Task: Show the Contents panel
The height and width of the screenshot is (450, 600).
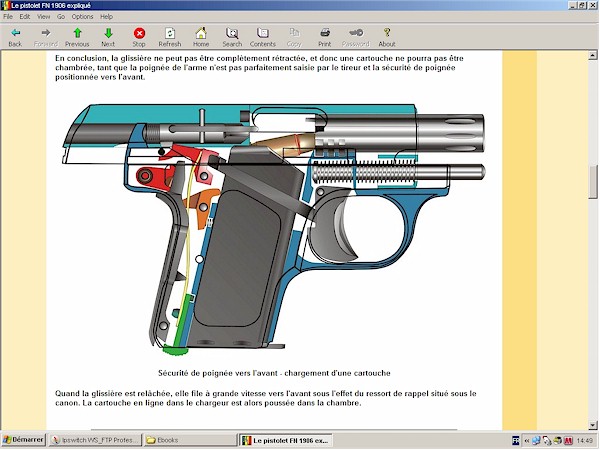Action: pyautogui.click(x=263, y=37)
